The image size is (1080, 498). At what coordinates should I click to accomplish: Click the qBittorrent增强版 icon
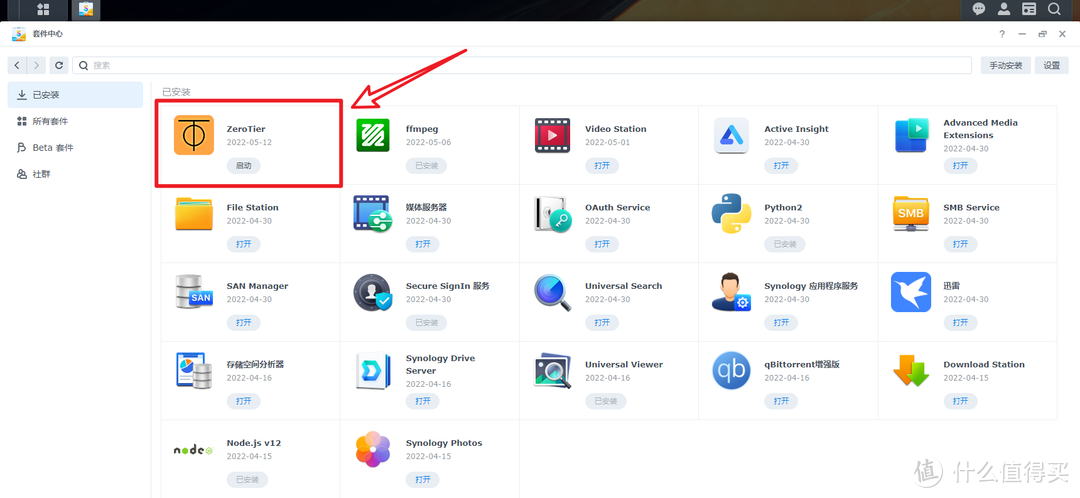point(731,371)
